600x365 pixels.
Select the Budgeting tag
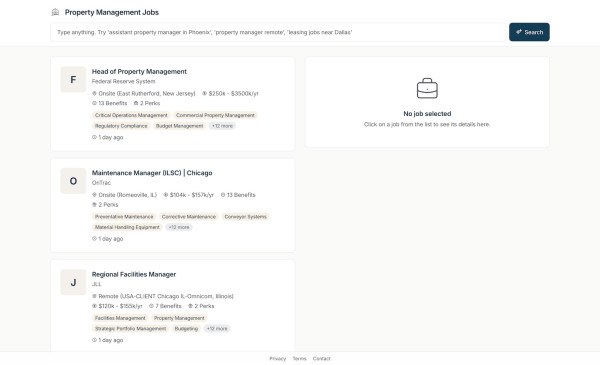click(186, 329)
